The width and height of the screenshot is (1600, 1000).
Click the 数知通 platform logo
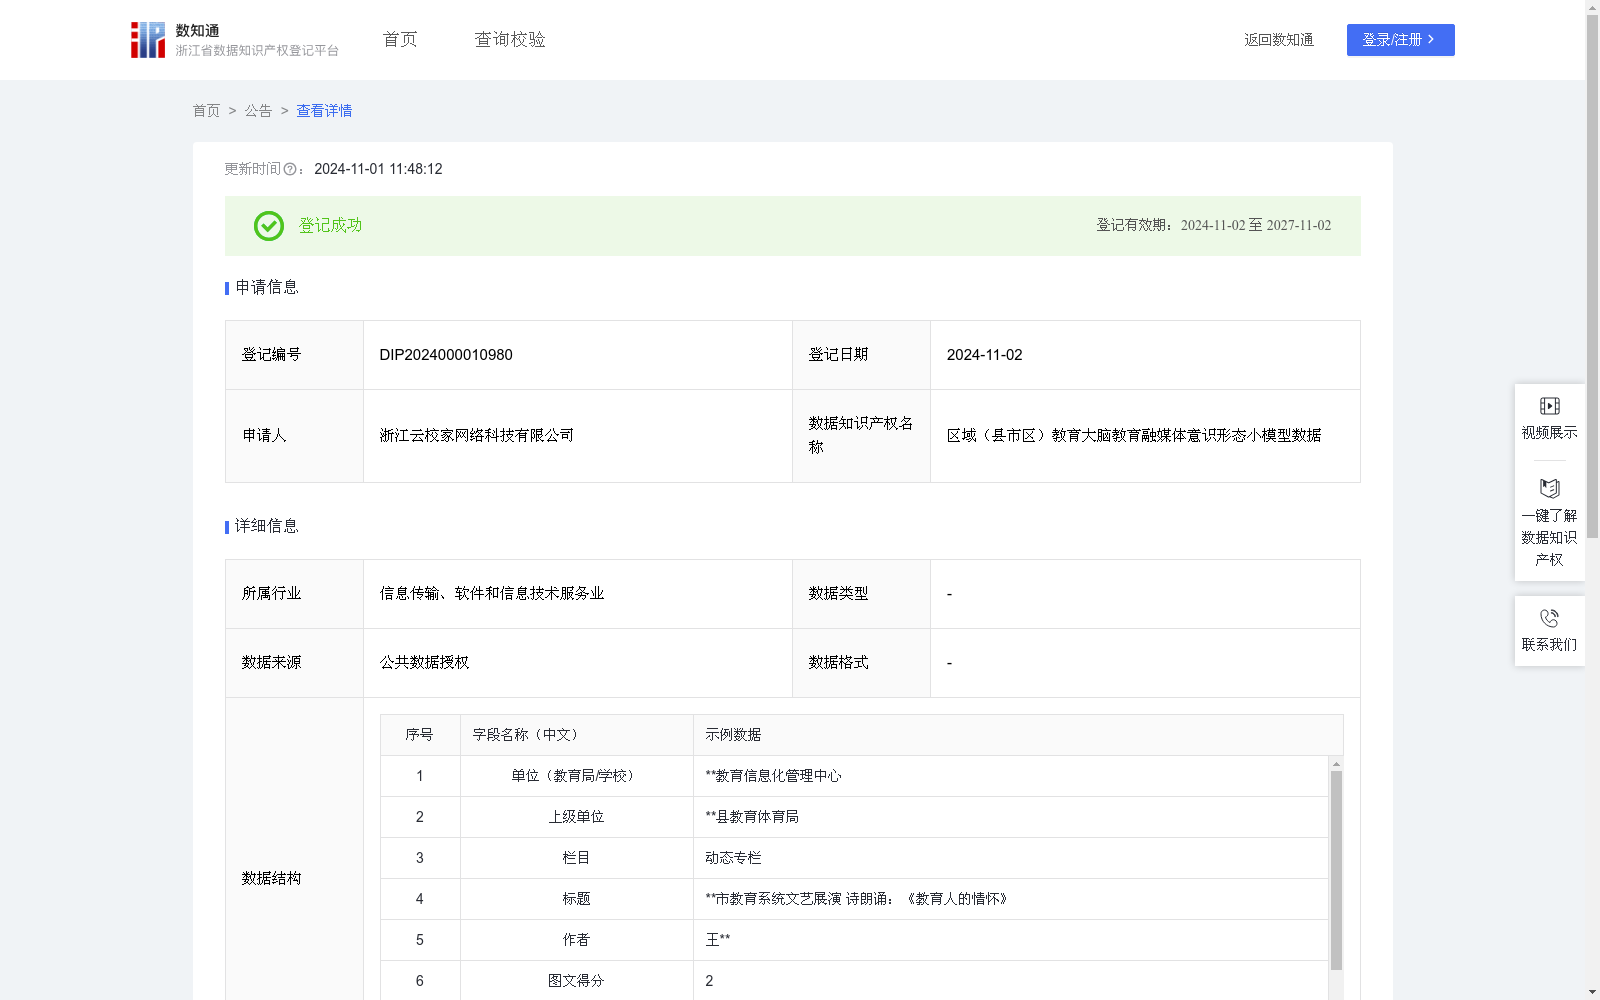point(235,40)
